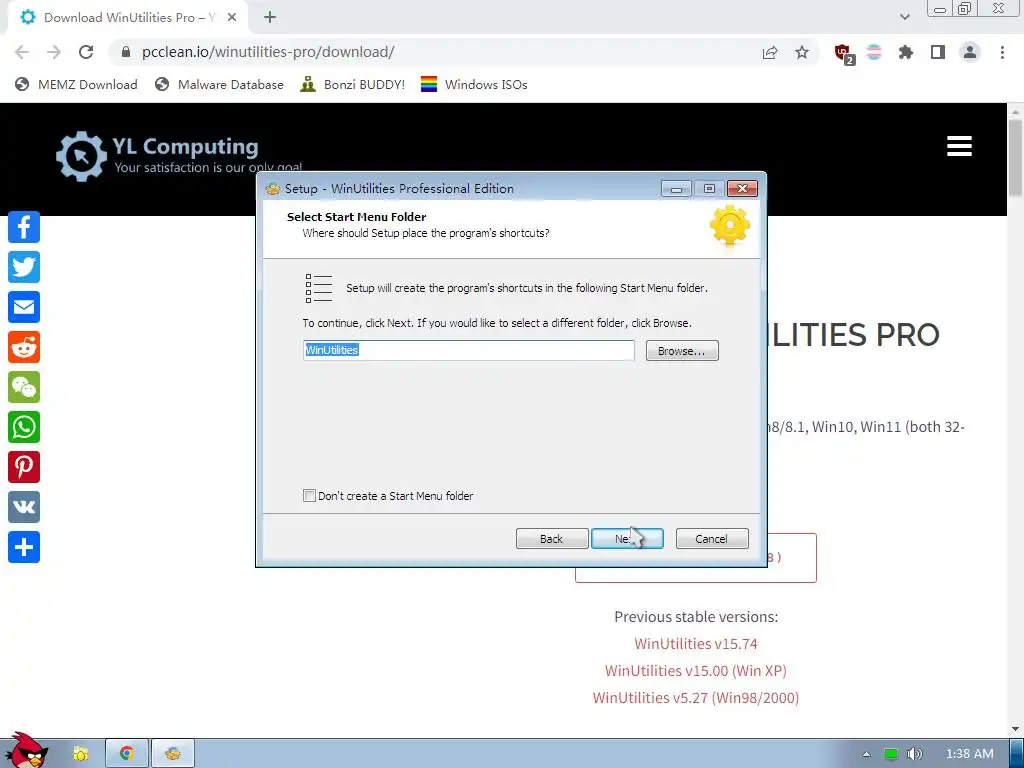Click the system clock 1:38 AM

(969, 754)
